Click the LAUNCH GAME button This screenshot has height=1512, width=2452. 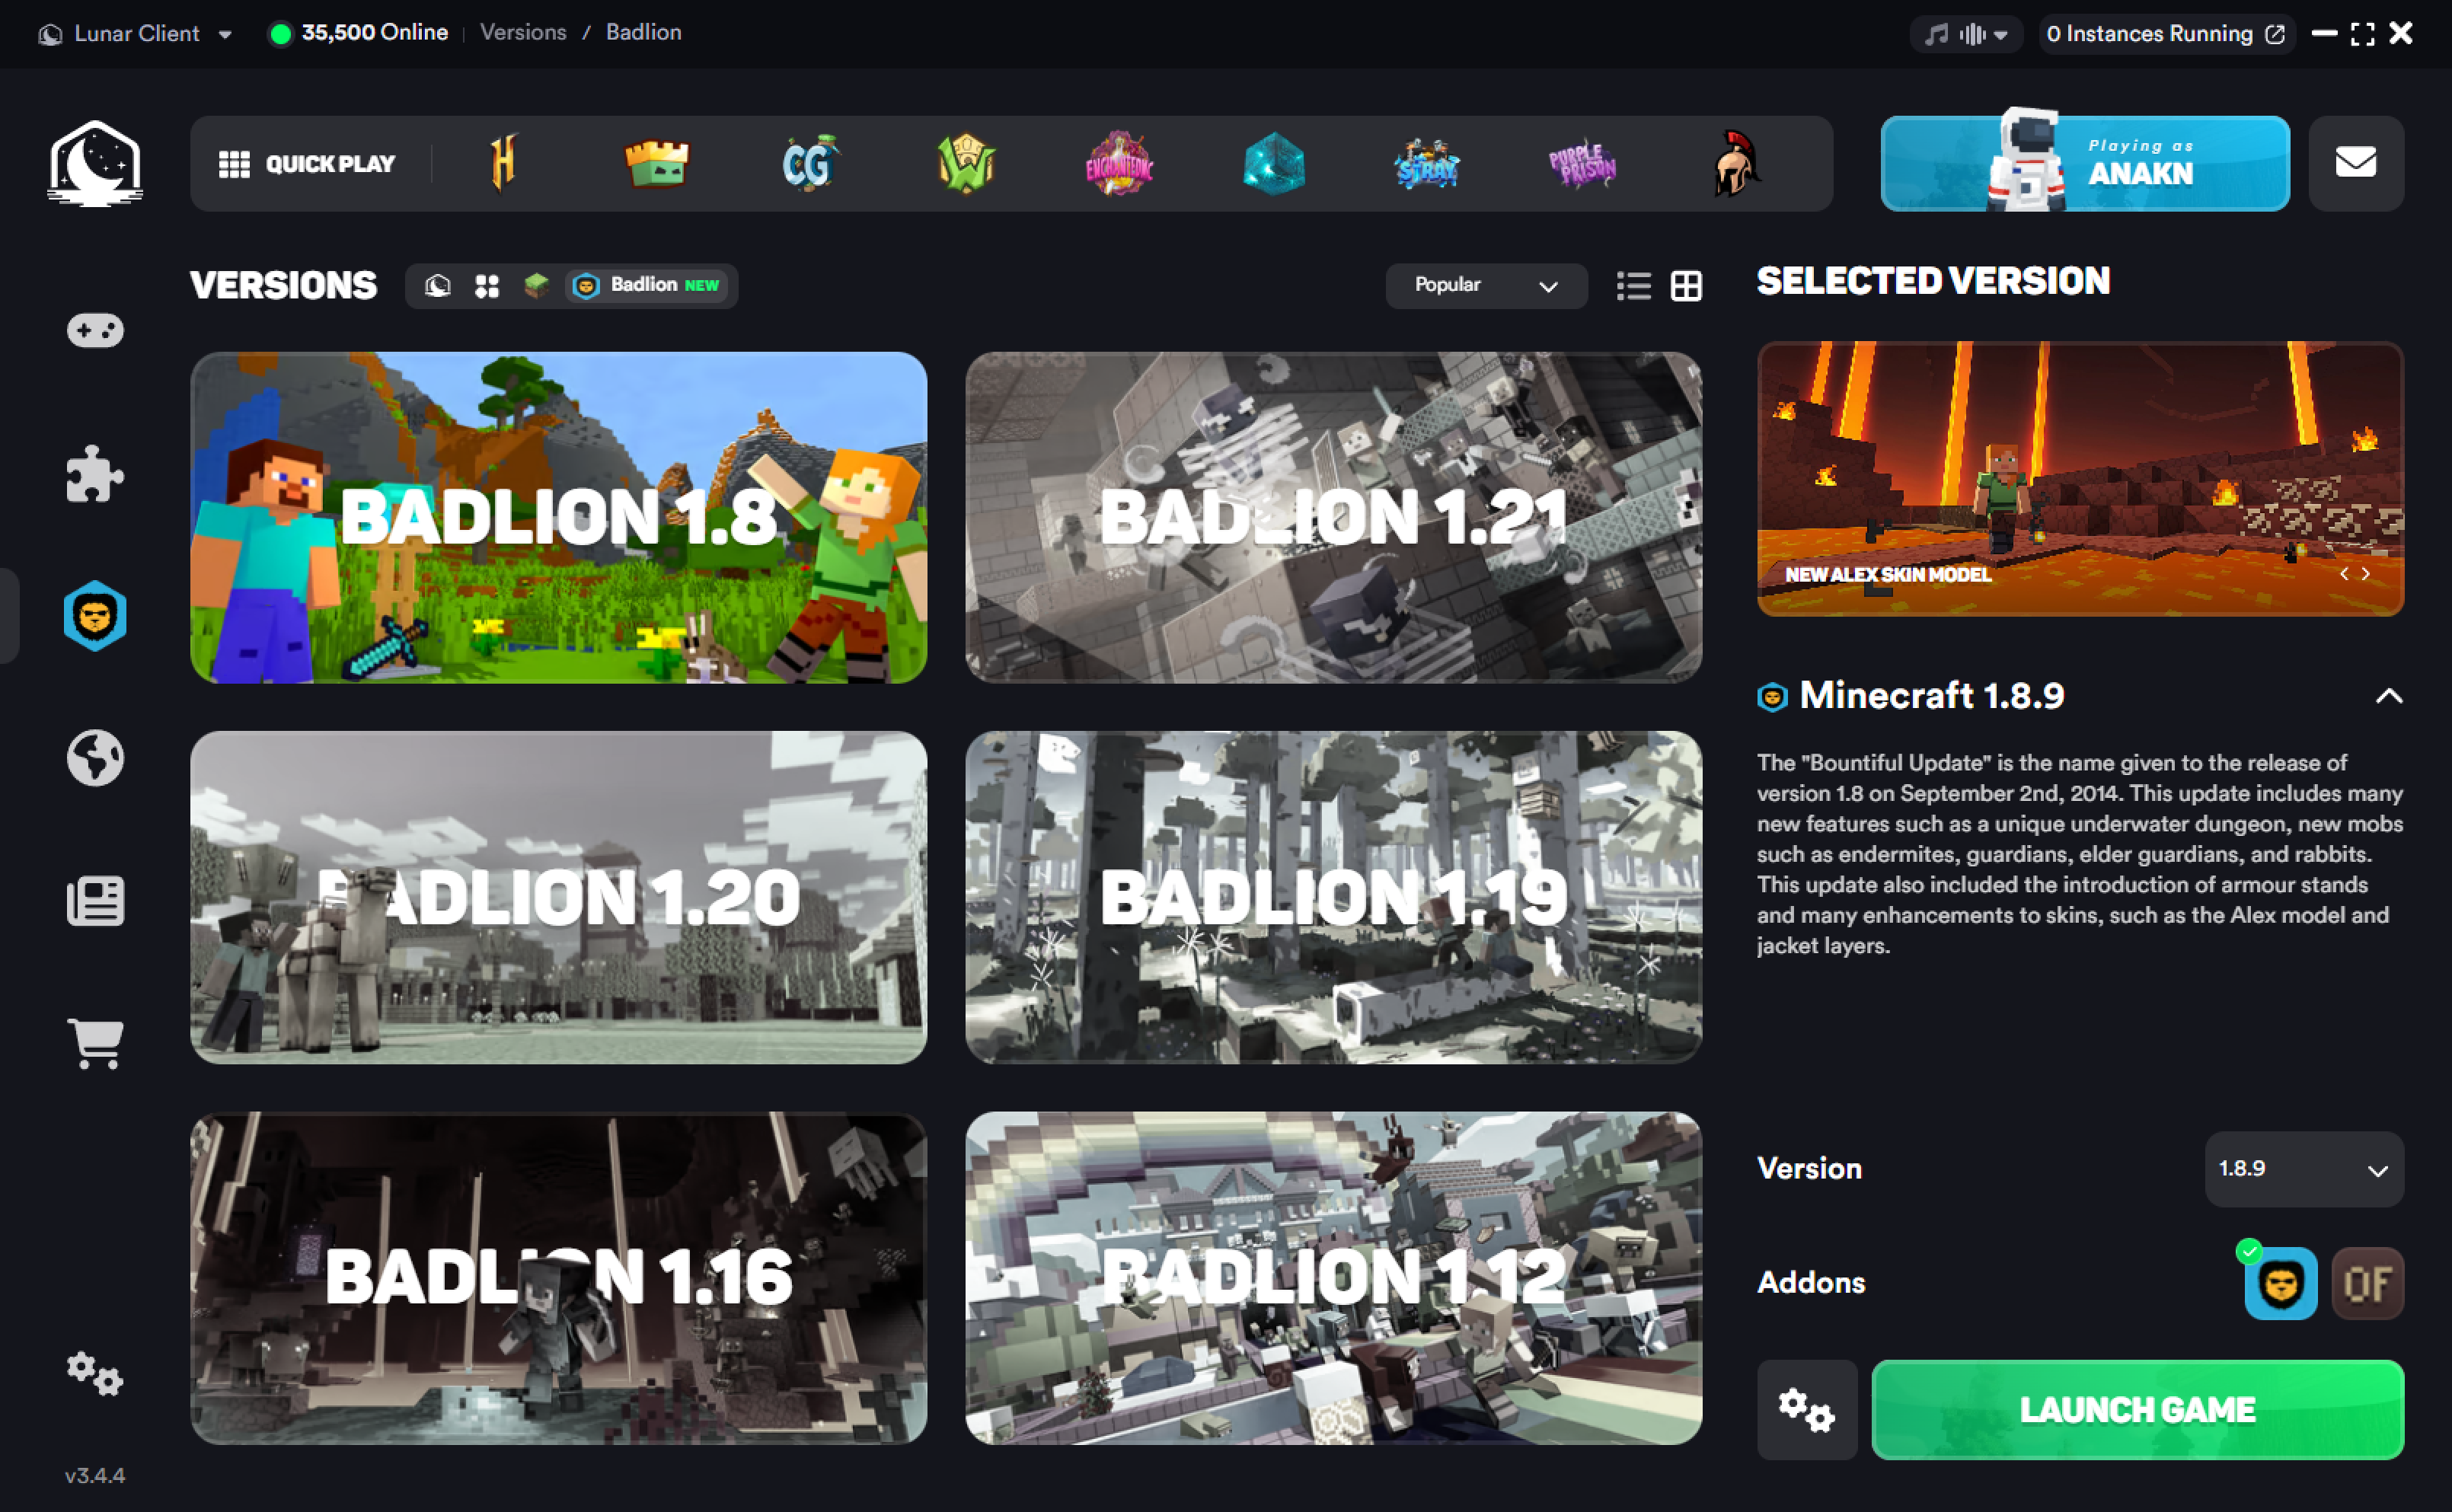[x=2137, y=1409]
